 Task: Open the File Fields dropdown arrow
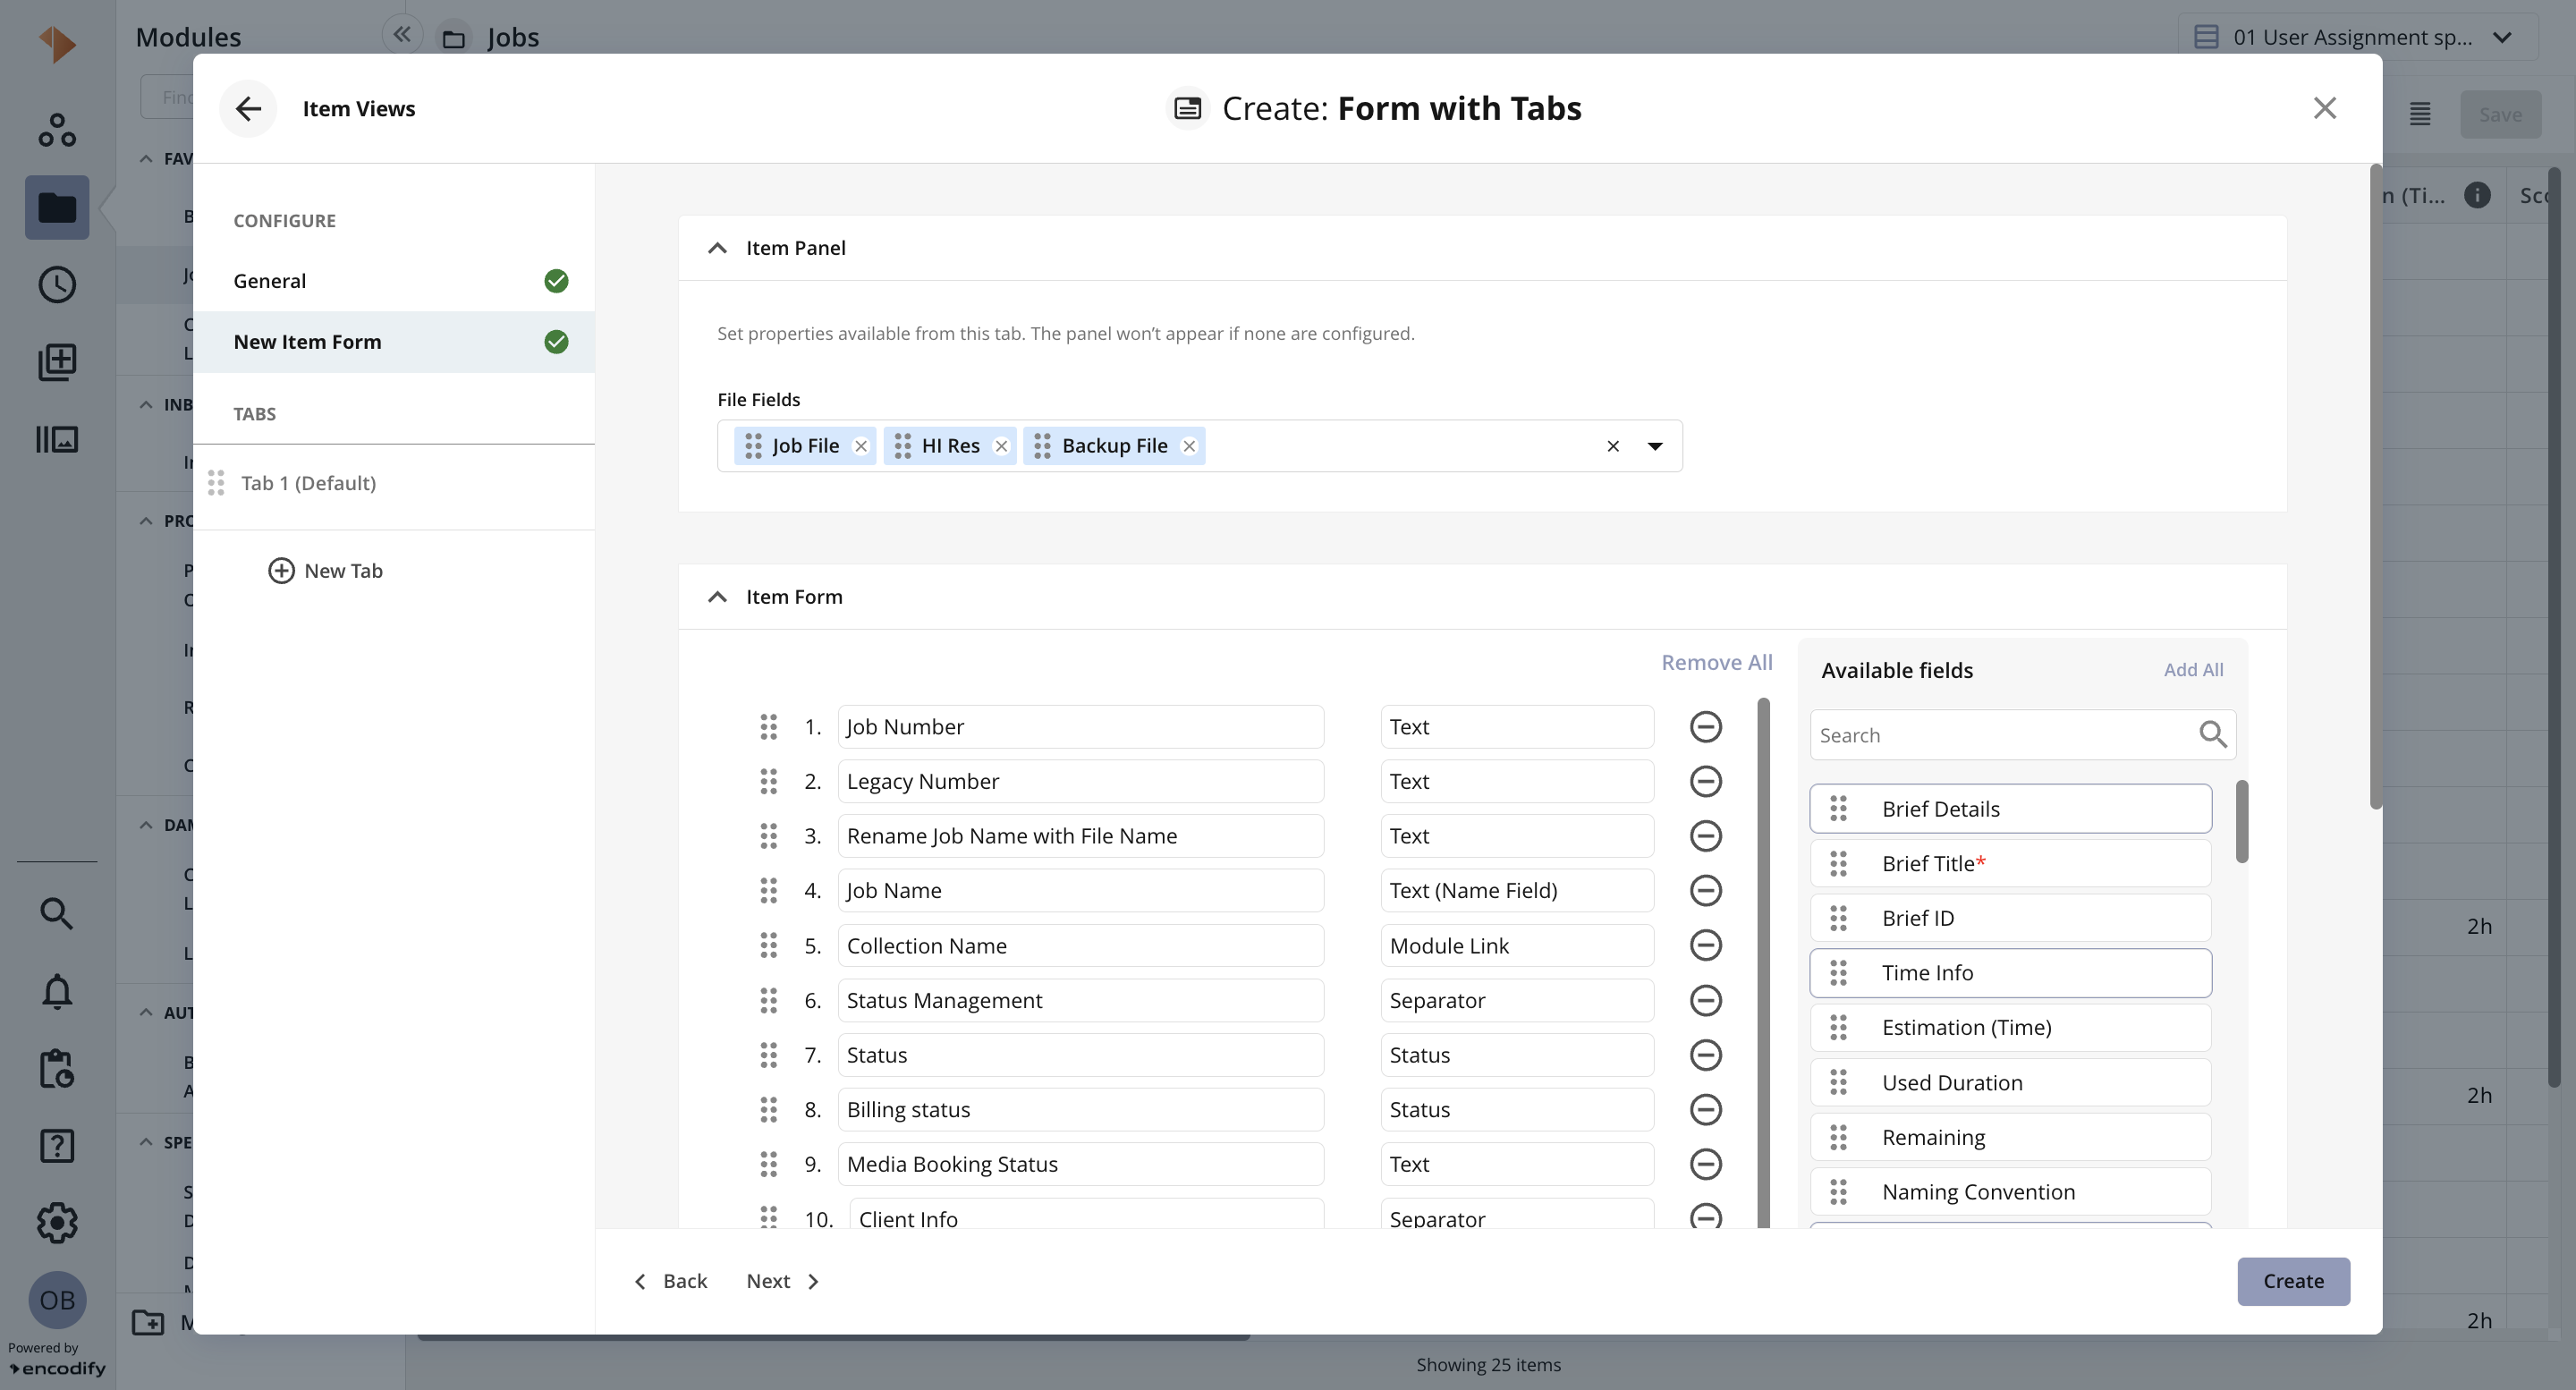pos(1655,446)
